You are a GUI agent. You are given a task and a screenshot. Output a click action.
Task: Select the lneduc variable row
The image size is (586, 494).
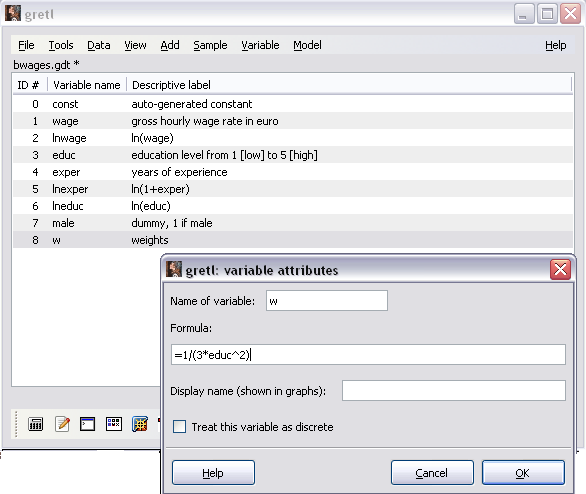[x=293, y=206]
